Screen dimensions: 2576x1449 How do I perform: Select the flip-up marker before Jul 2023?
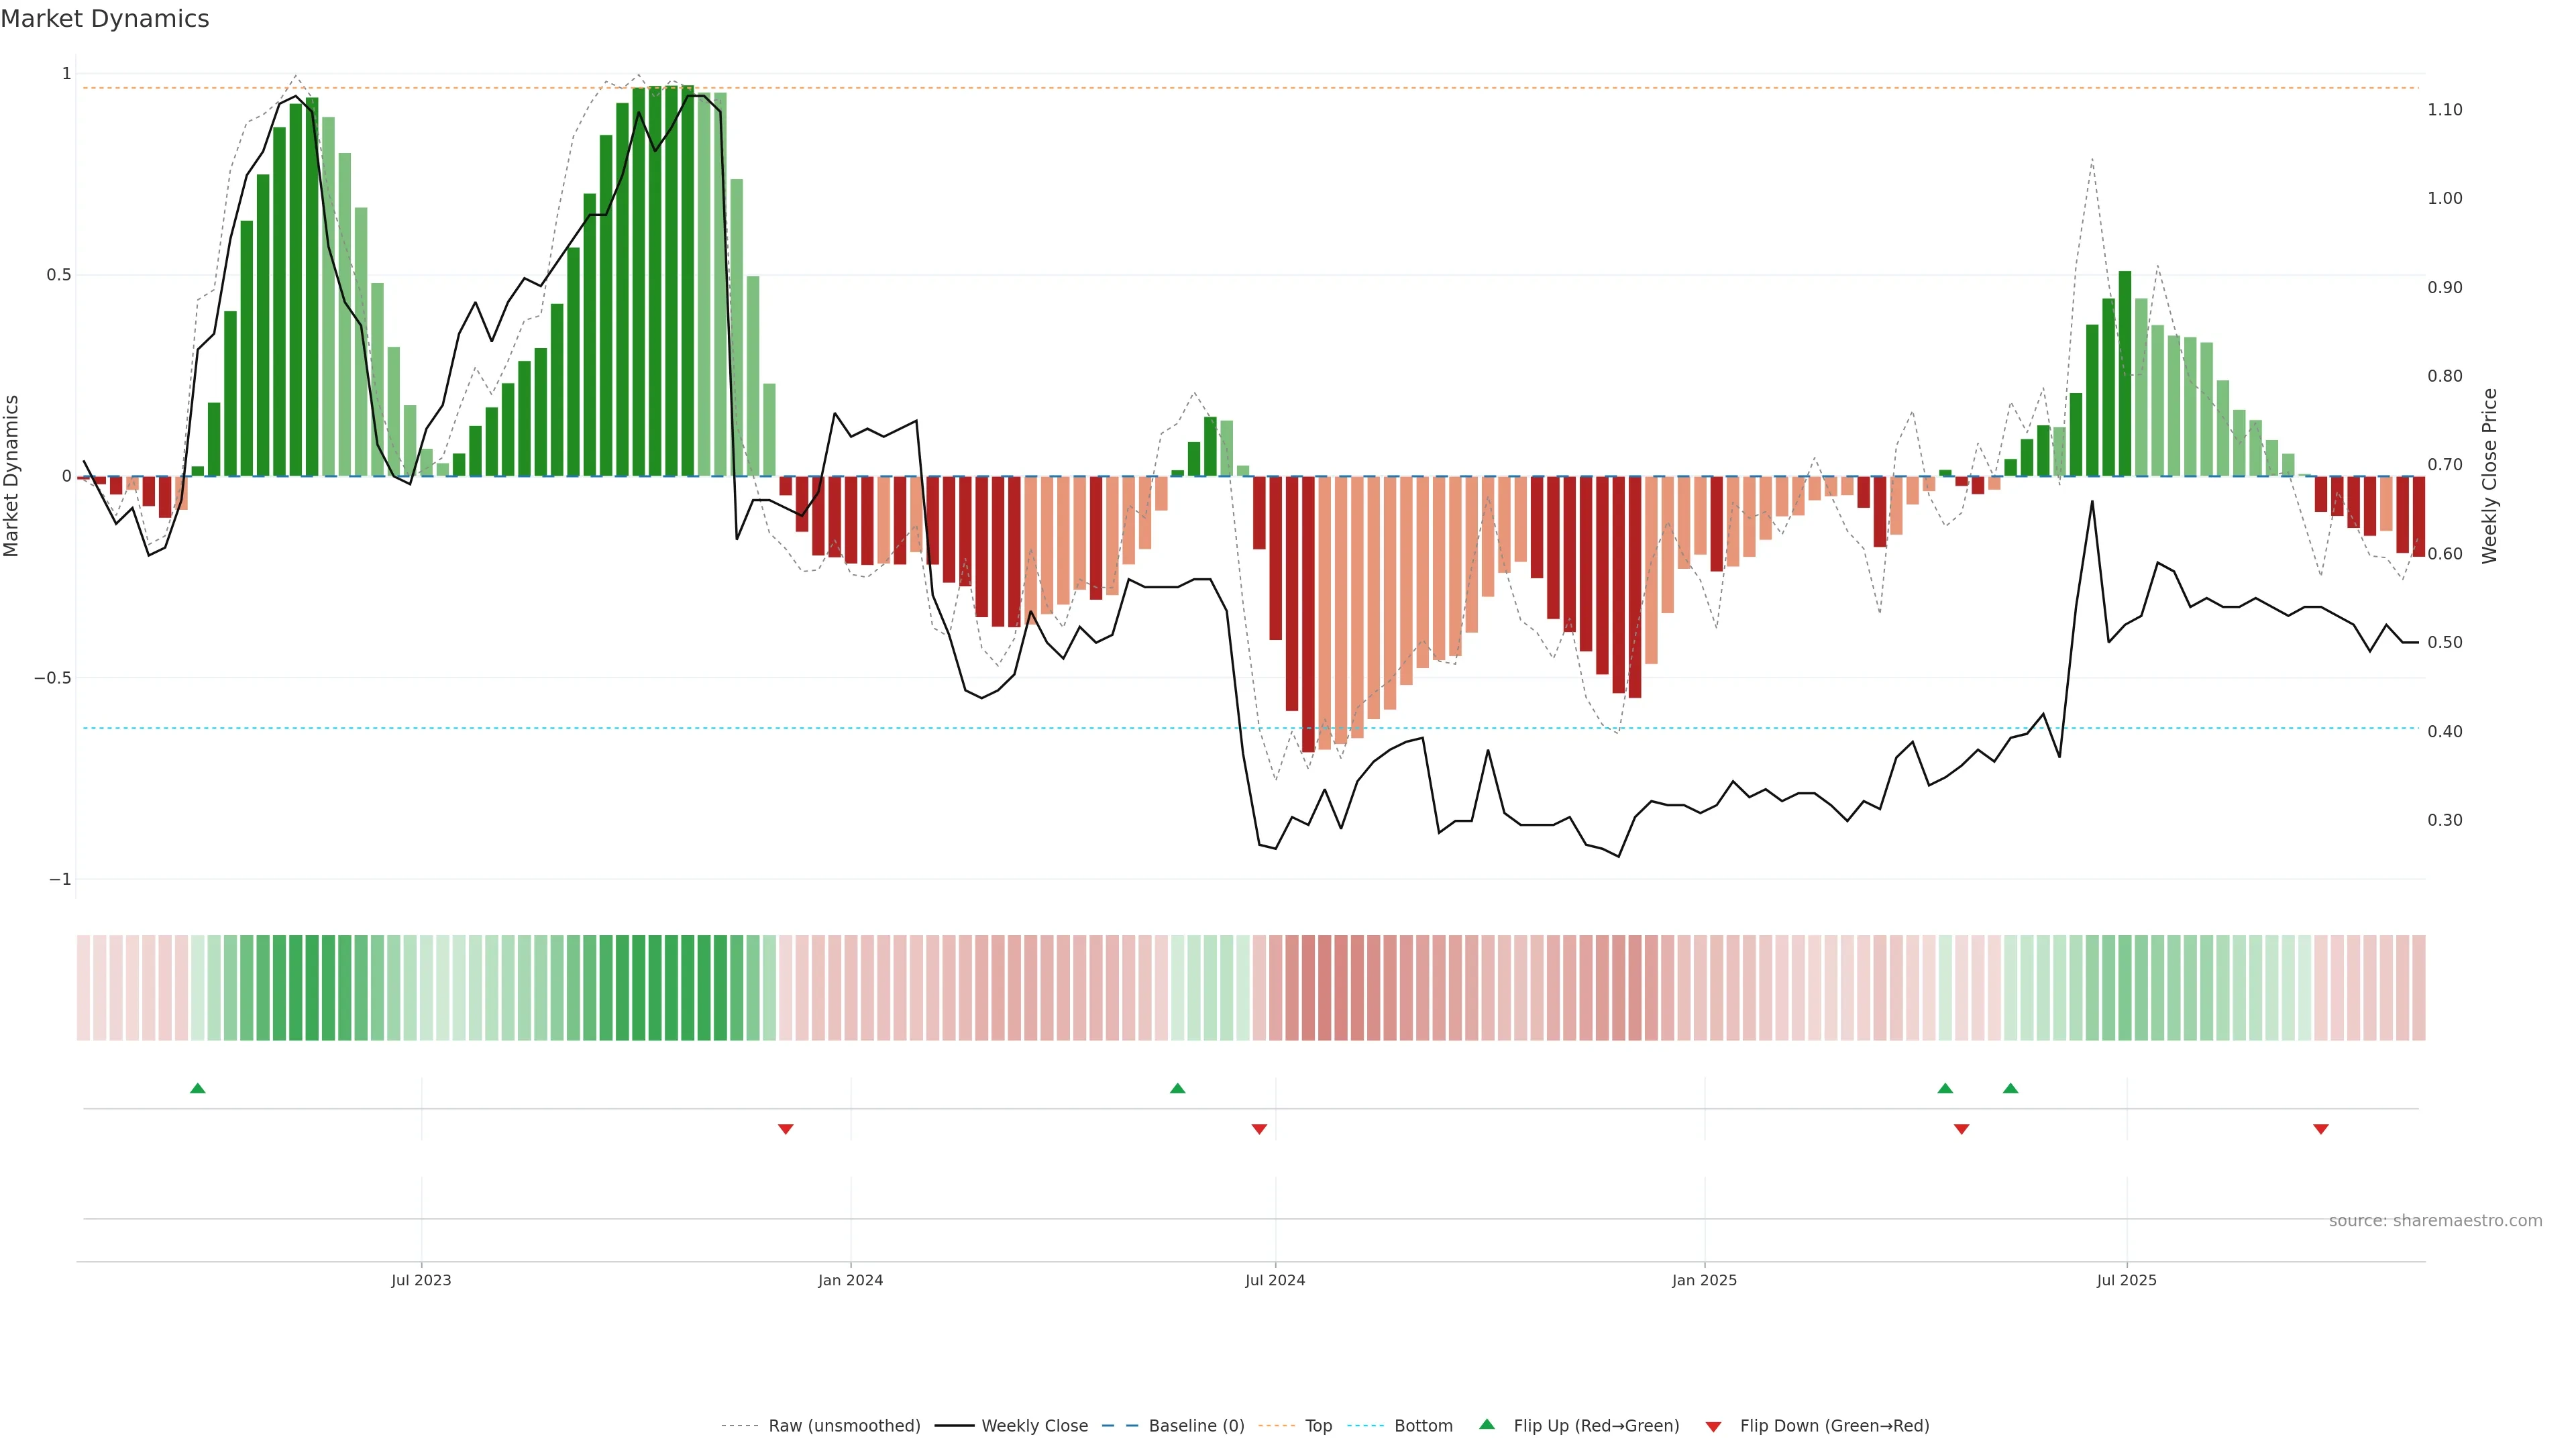198,1088
